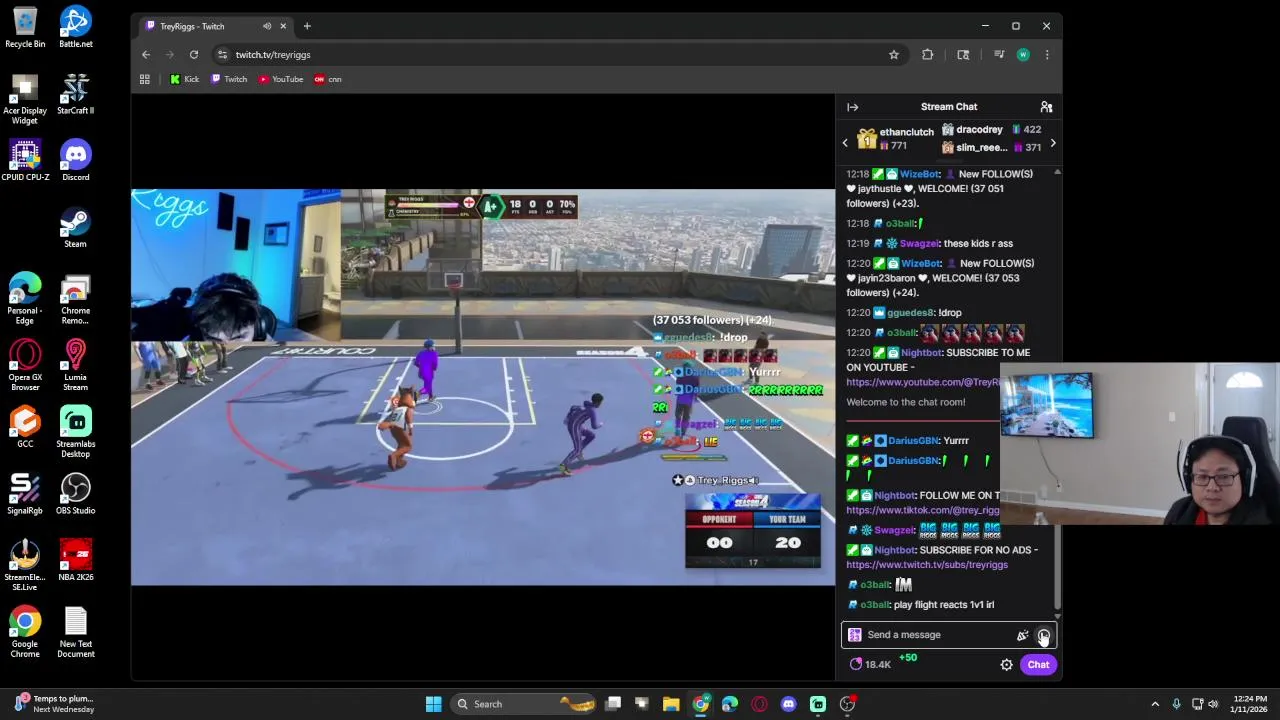Image resolution: width=1280 pixels, height=720 pixels.
Task: Open the emote picker in chat input
Action: [x=1043, y=635]
